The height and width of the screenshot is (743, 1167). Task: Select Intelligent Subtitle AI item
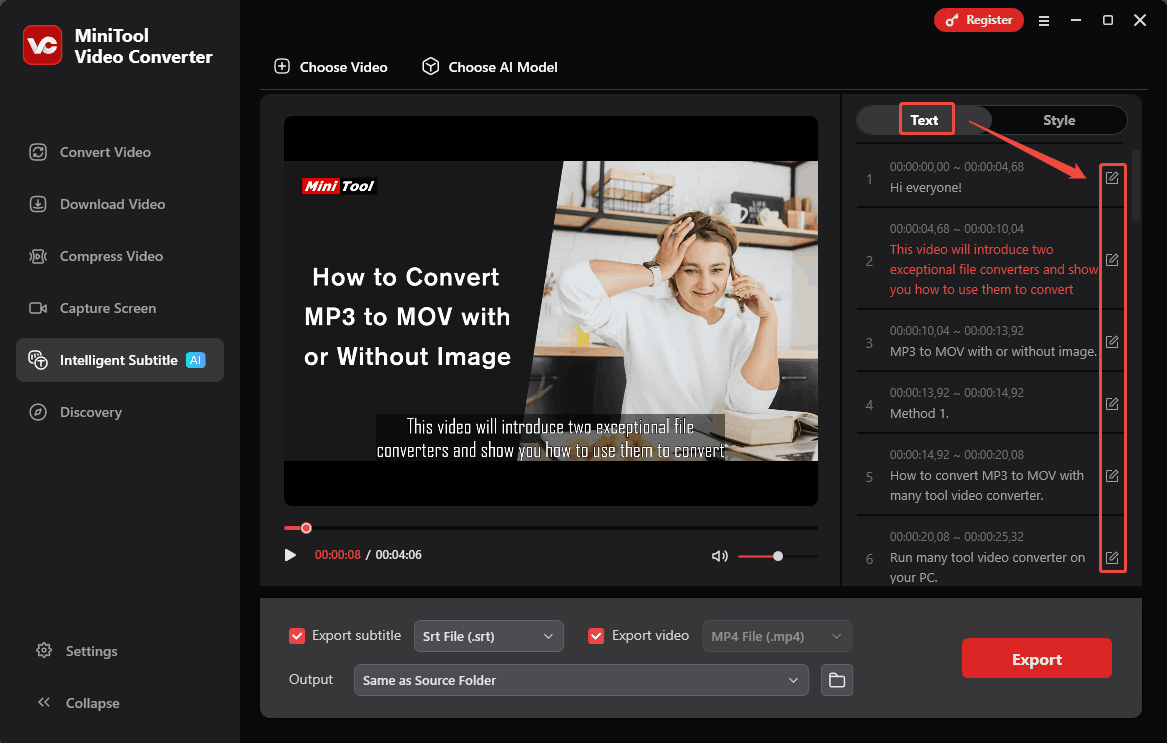coord(120,360)
